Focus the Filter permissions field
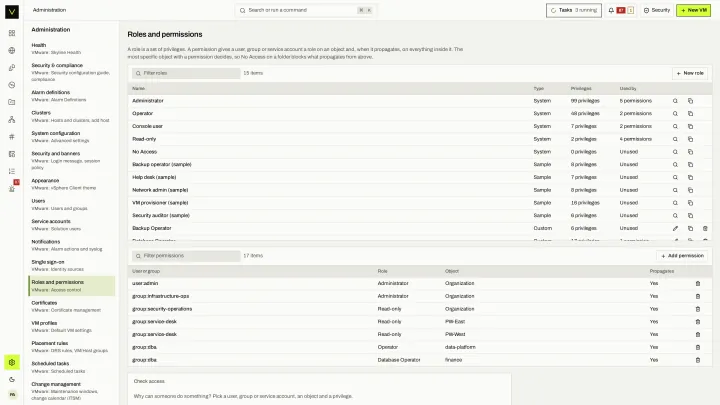Image resolution: width=720 pixels, height=405 pixels. tap(186, 256)
